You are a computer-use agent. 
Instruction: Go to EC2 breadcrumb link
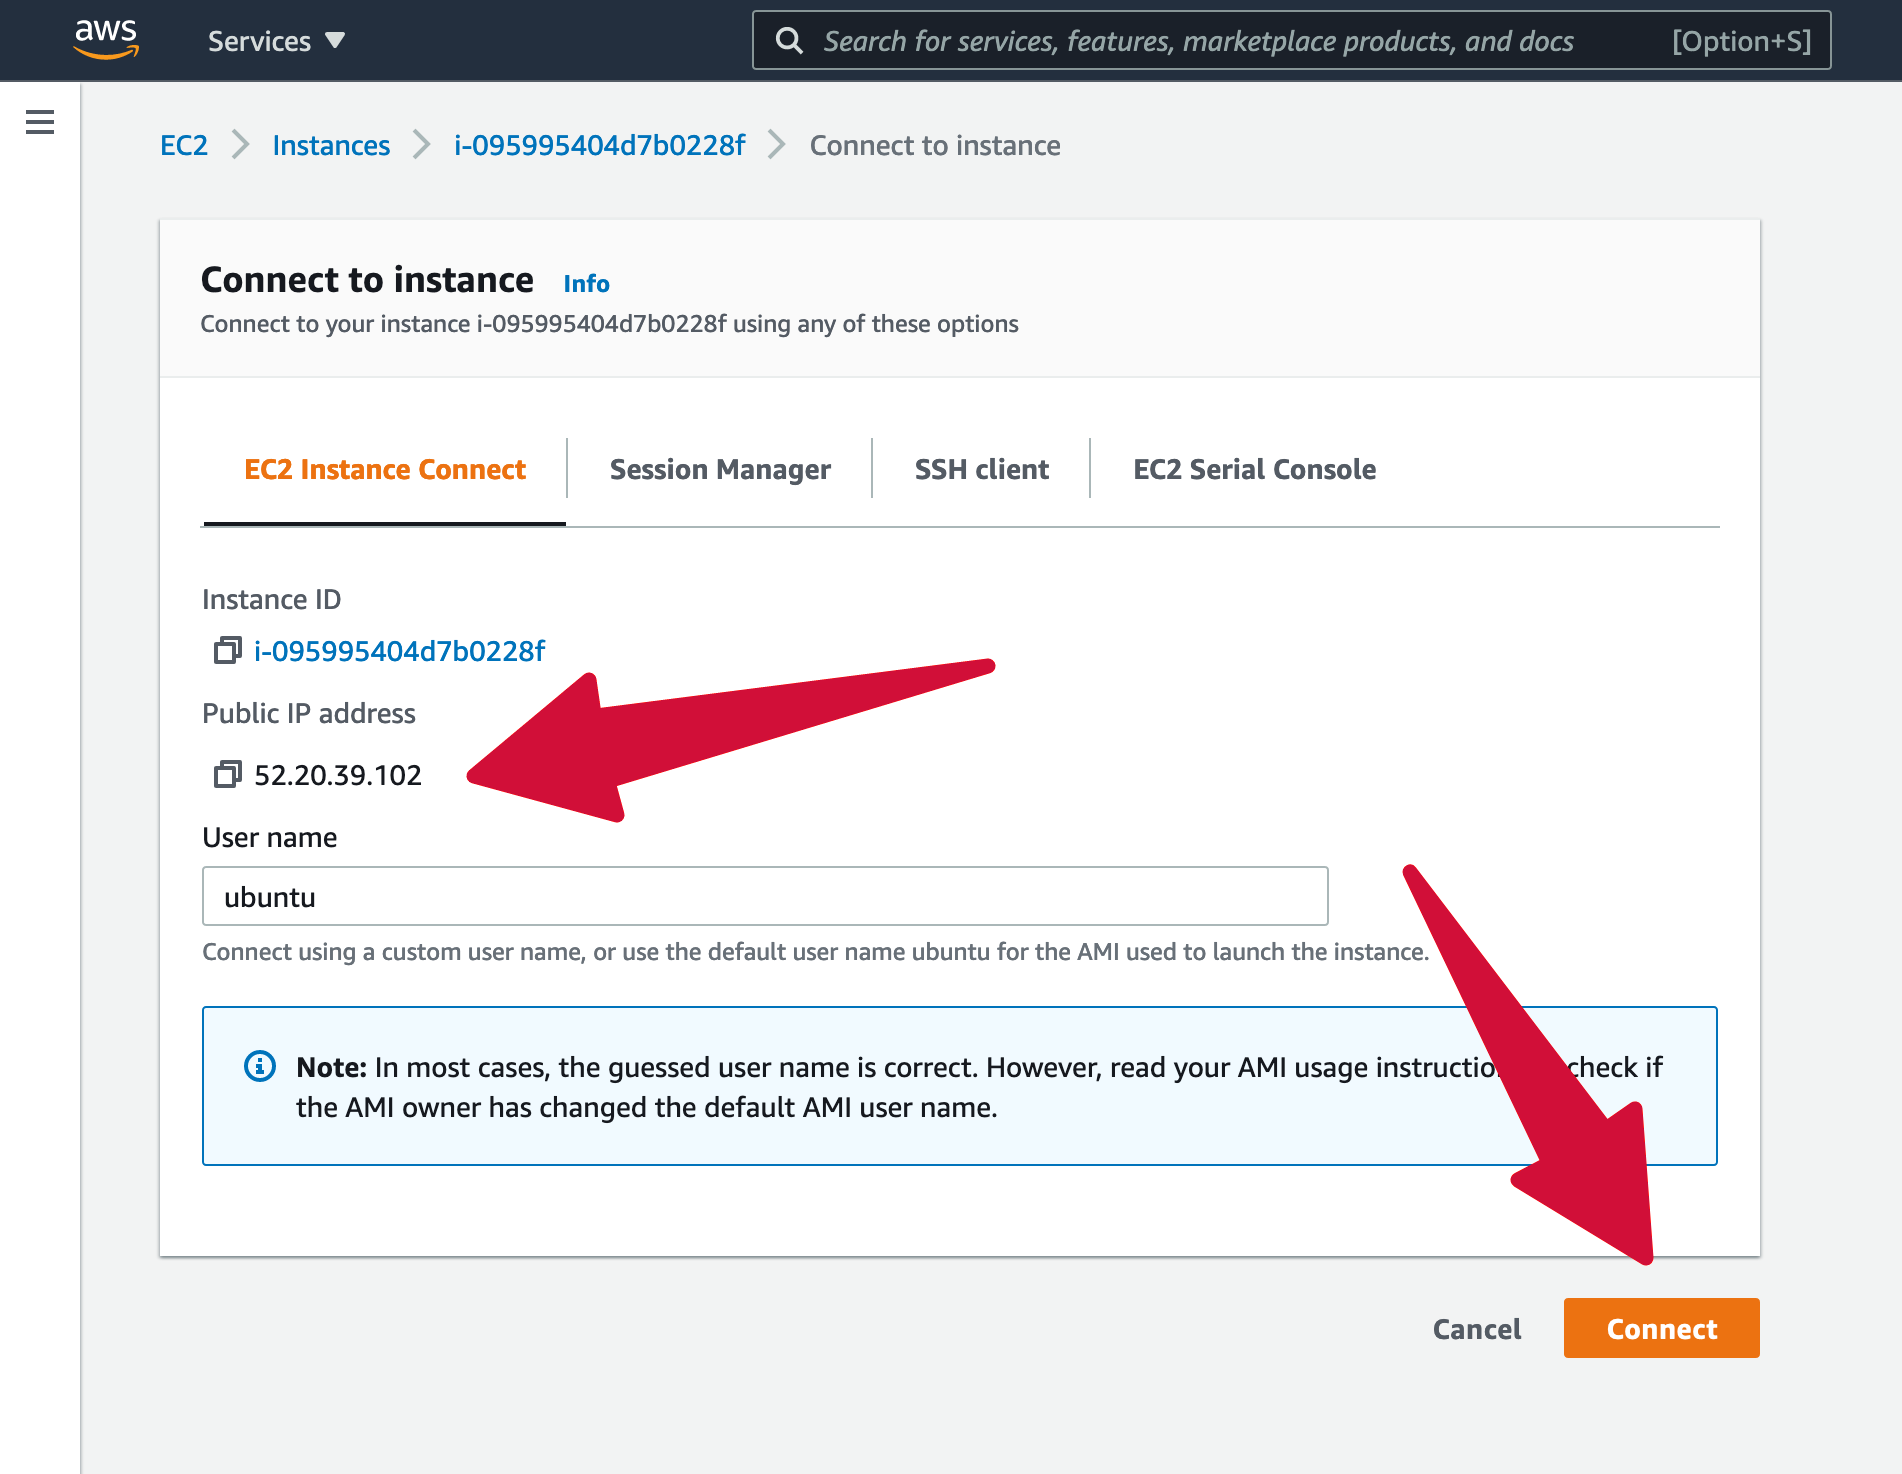184,146
